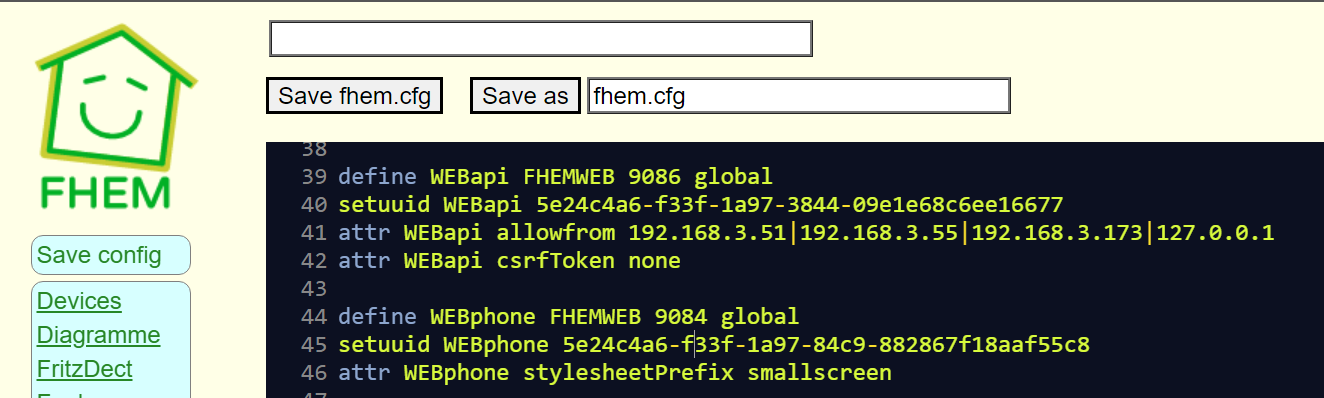Click the Save as button

pyautogui.click(x=525, y=96)
